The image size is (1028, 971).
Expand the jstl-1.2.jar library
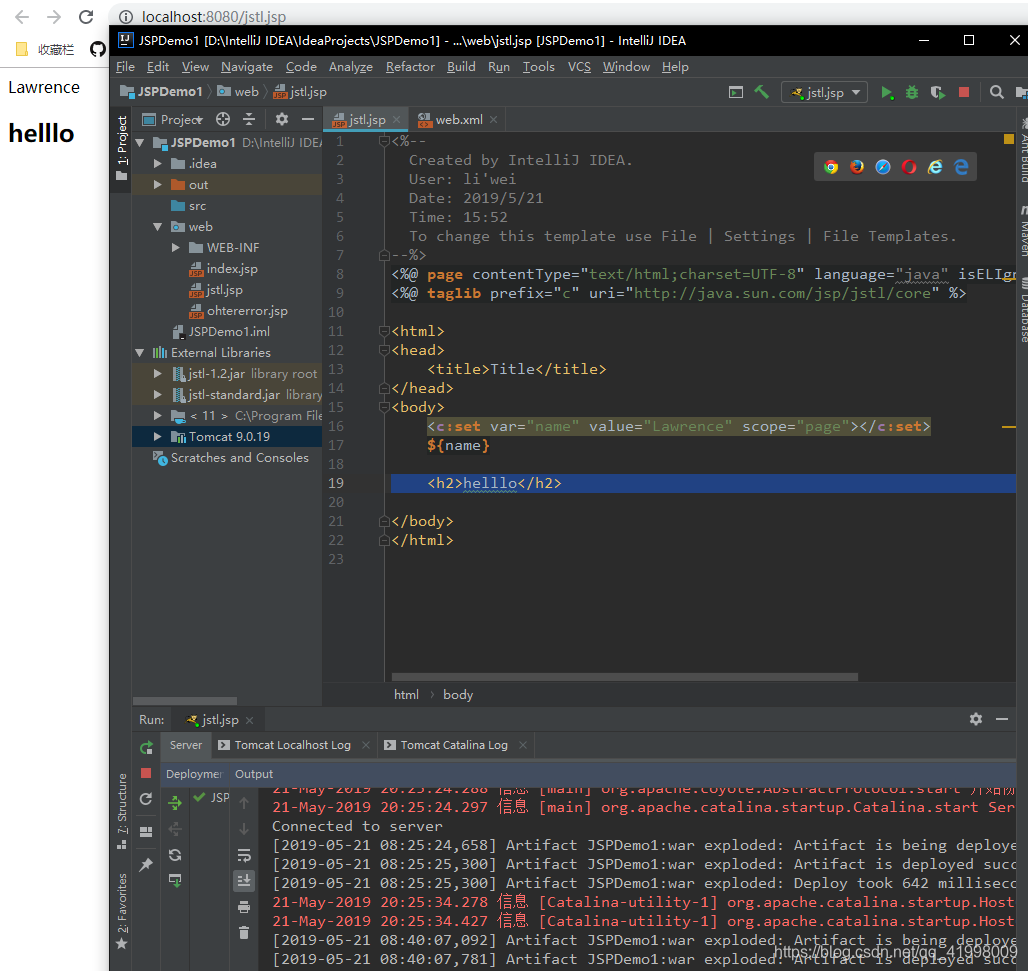point(157,373)
